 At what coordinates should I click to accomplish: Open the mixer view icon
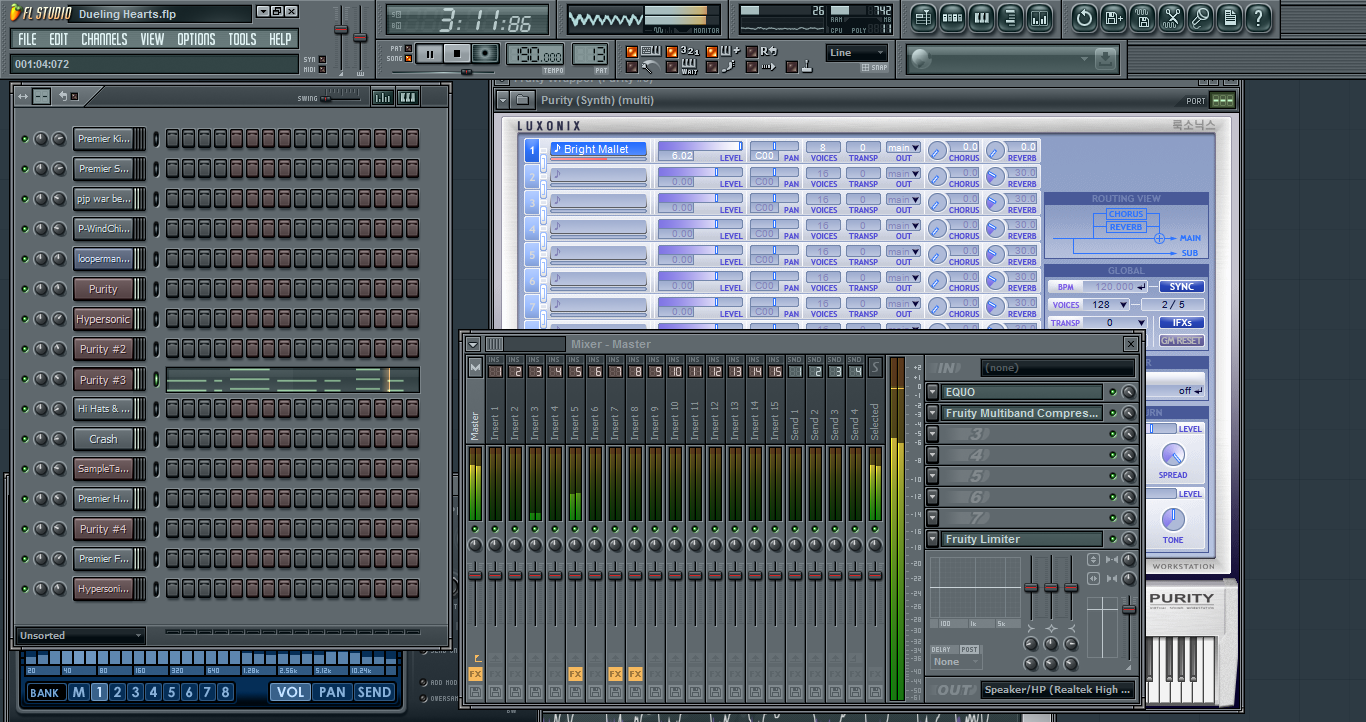pyautogui.click(x=1039, y=17)
